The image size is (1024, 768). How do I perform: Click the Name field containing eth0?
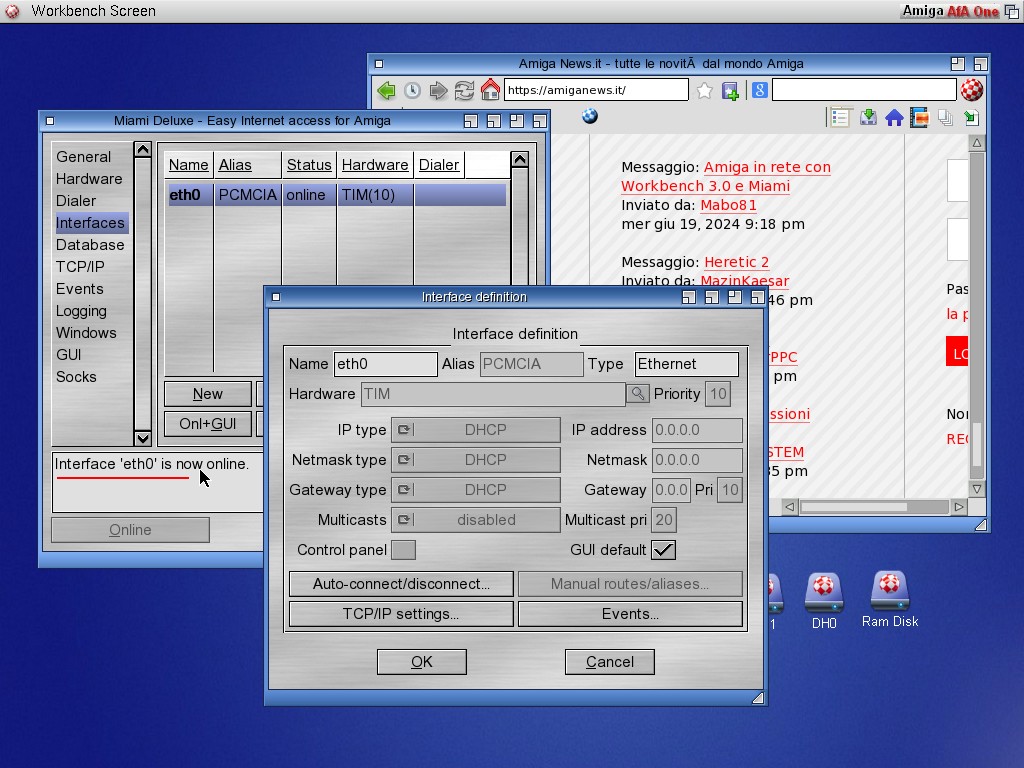(385, 364)
